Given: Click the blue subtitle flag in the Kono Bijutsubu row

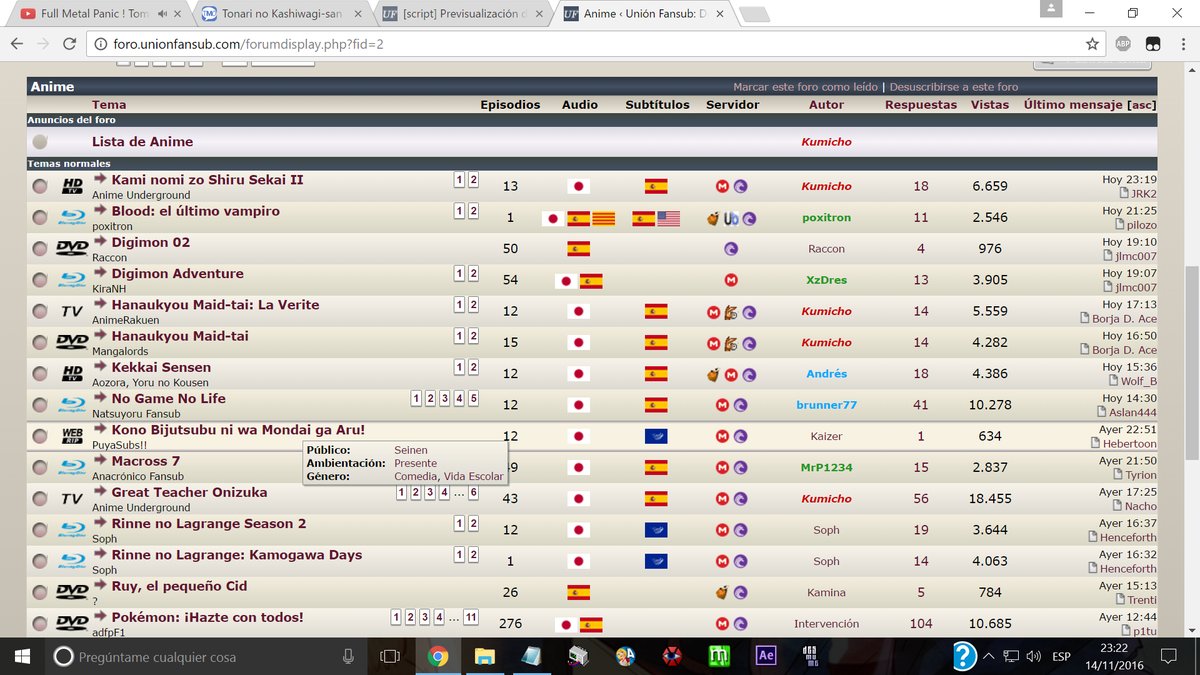Looking at the screenshot, I should [656, 436].
